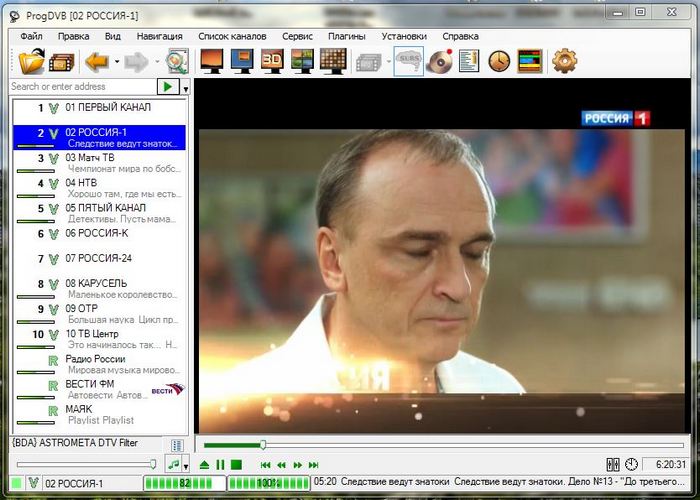Open settings with the gear icon
Screen dimensions: 700x500
(x=565, y=62)
